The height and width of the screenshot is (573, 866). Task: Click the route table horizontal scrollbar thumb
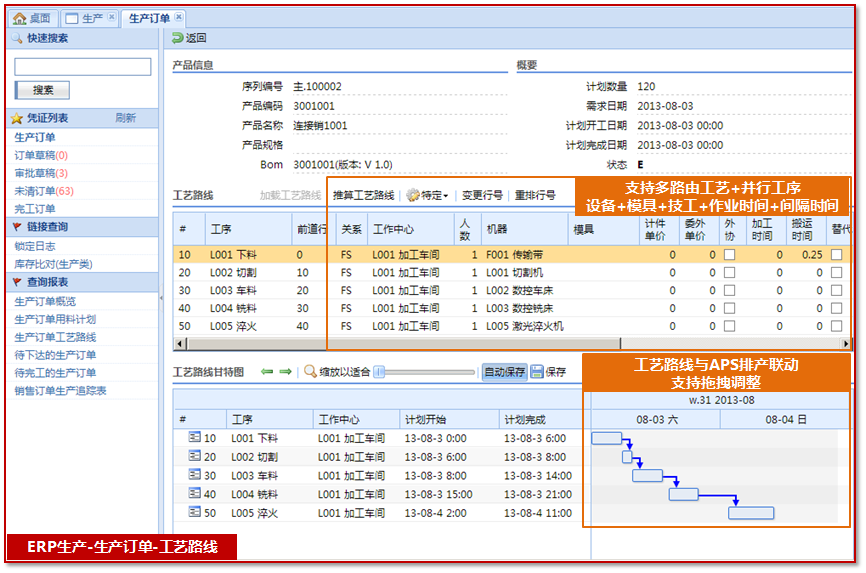tap(404, 344)
